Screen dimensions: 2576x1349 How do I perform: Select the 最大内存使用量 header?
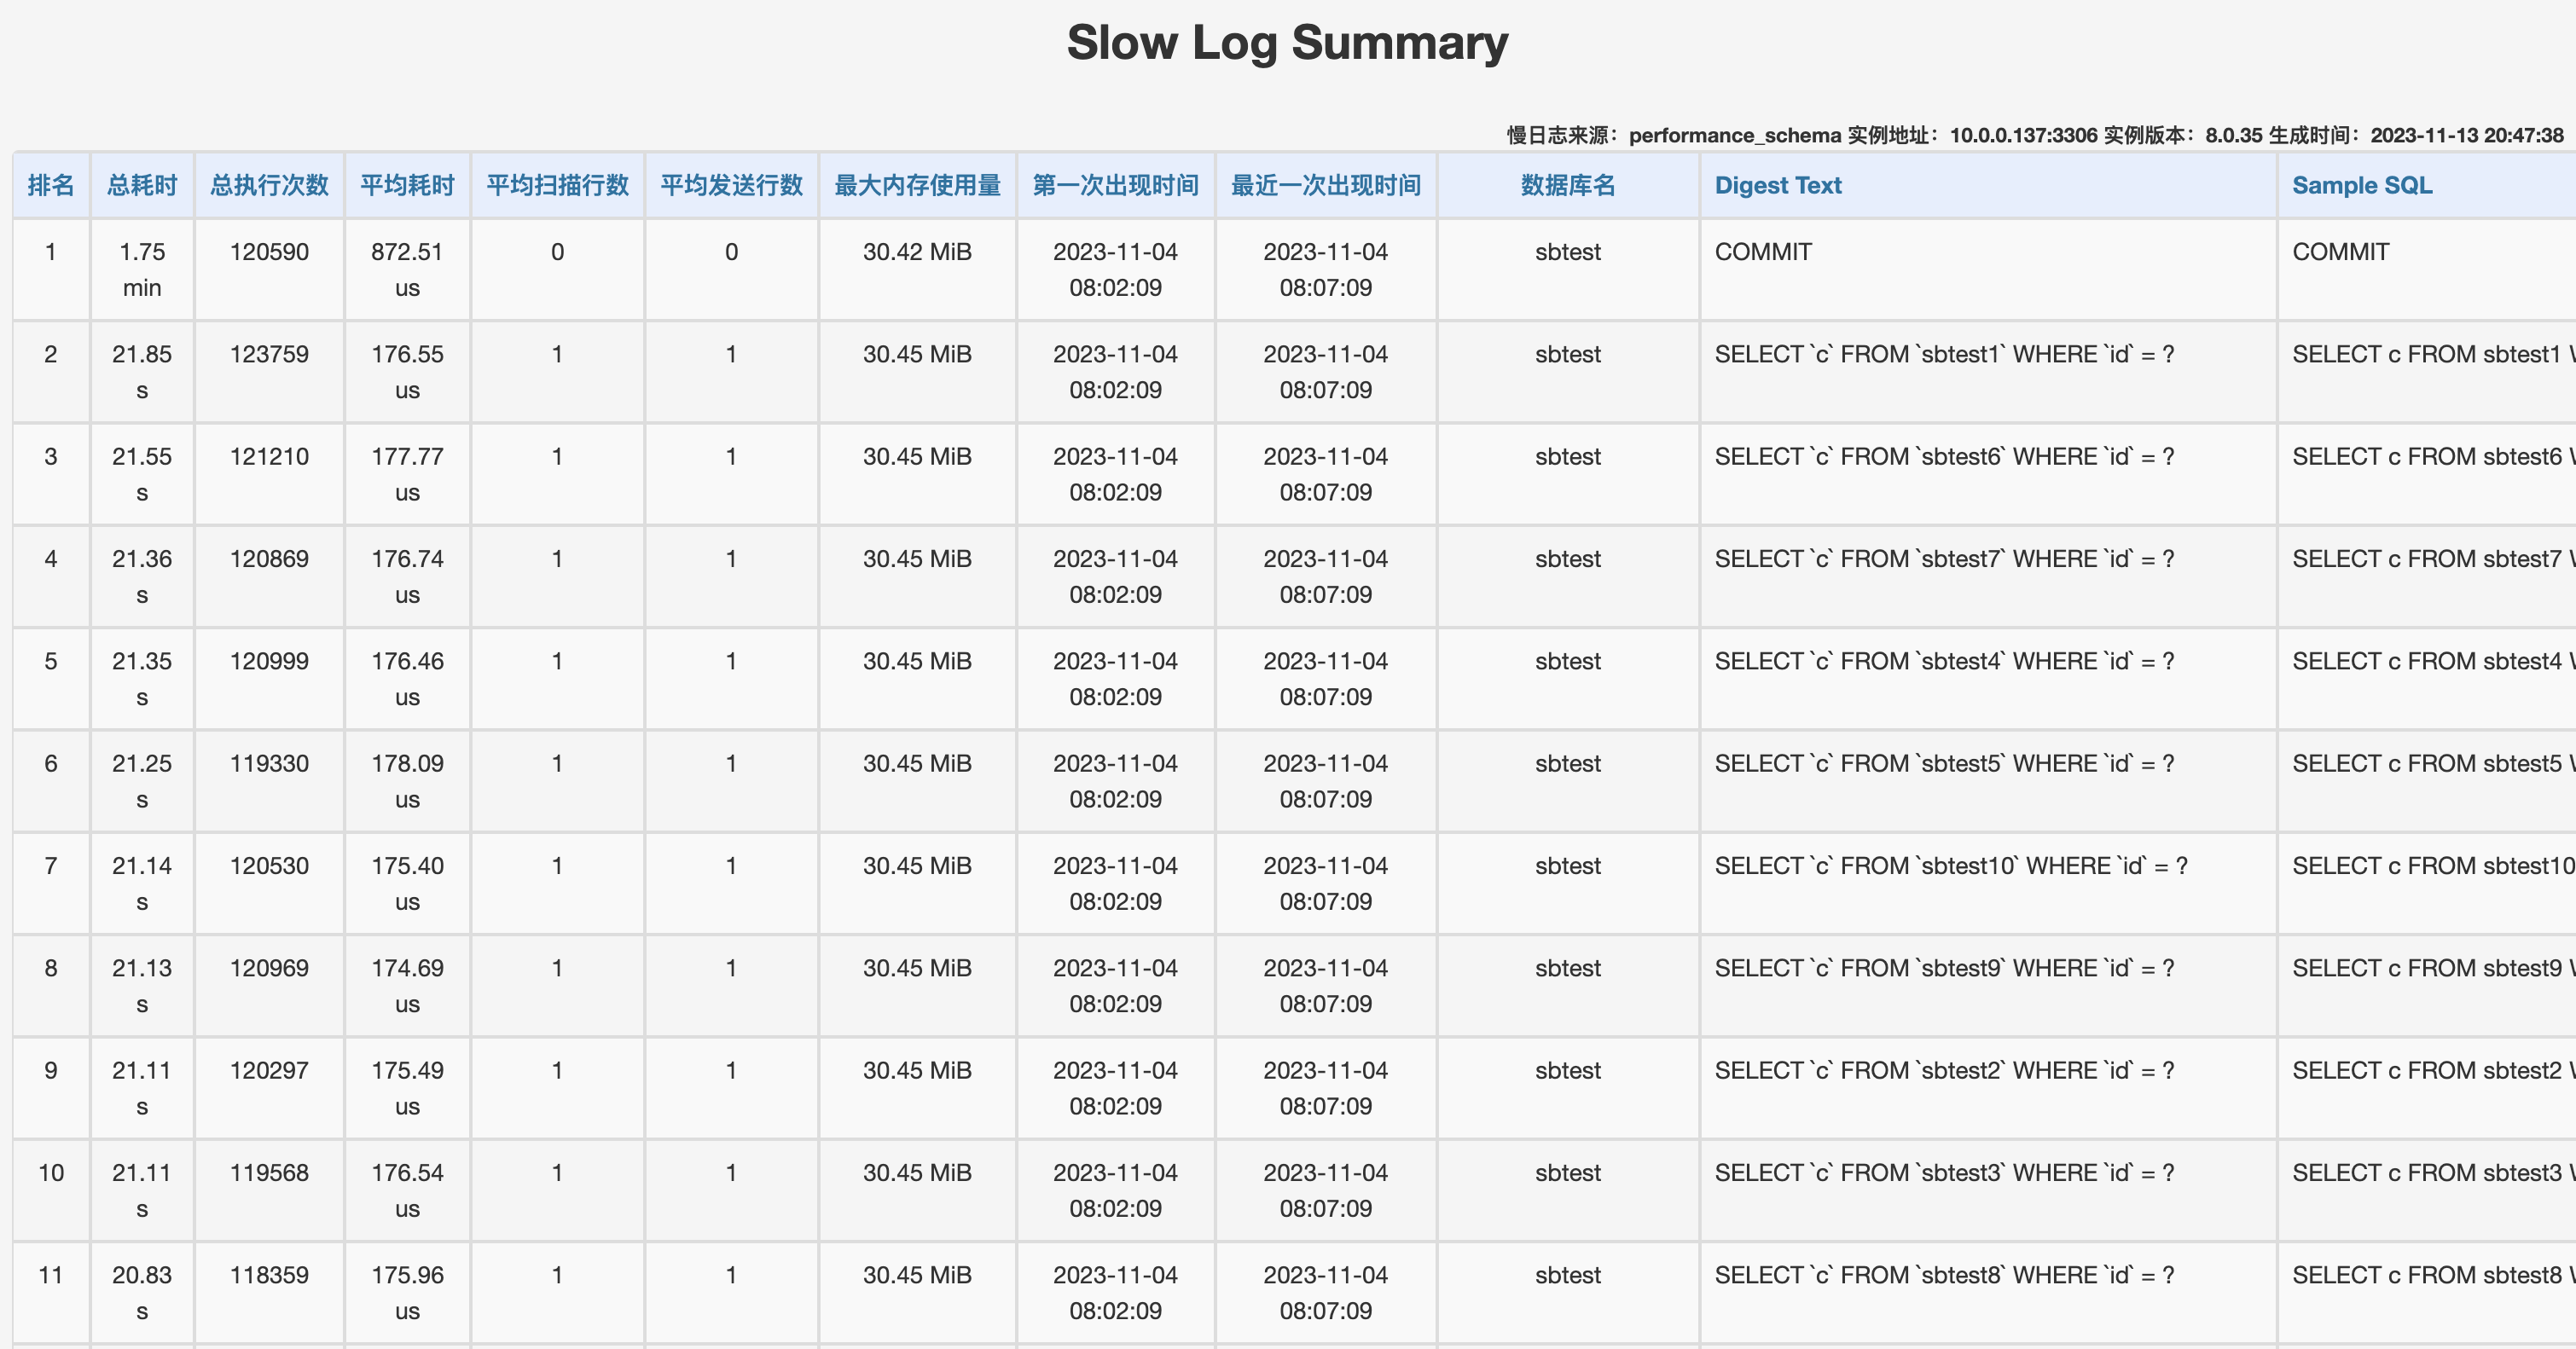(x=917, y=185)
